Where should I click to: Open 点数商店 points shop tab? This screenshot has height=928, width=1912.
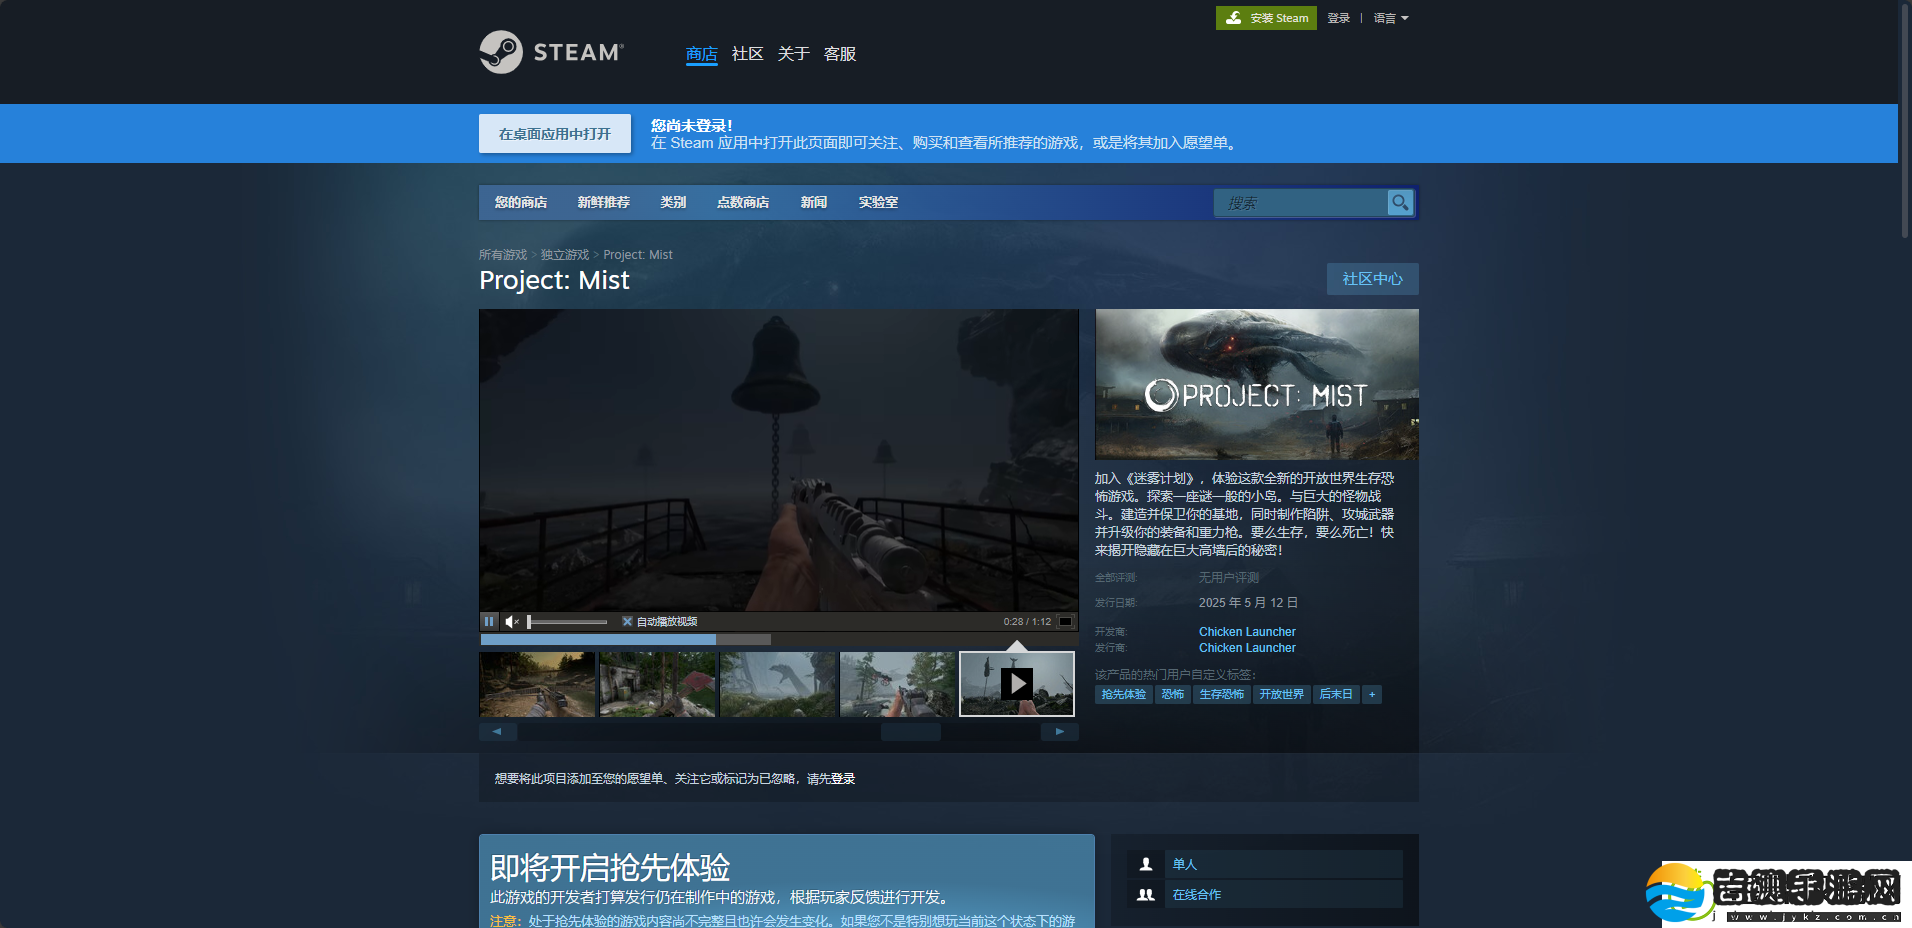point(743,202)
